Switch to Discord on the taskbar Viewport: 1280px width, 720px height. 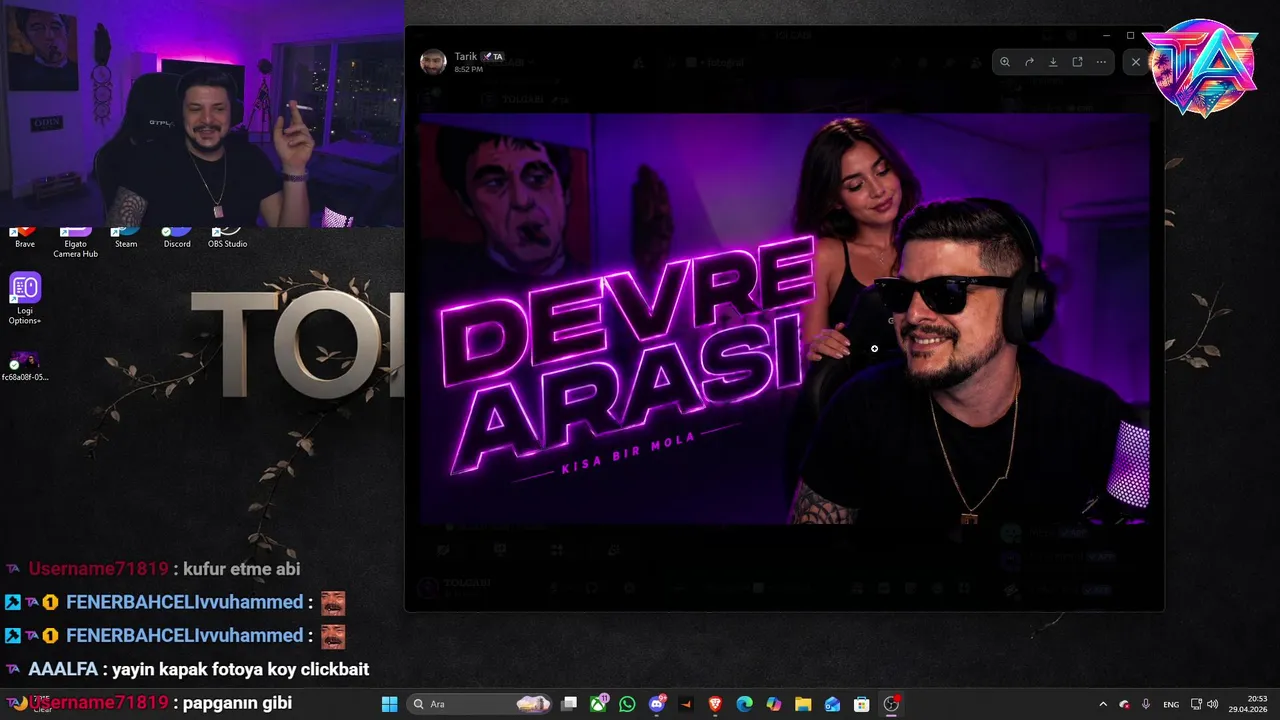[657, 704]
